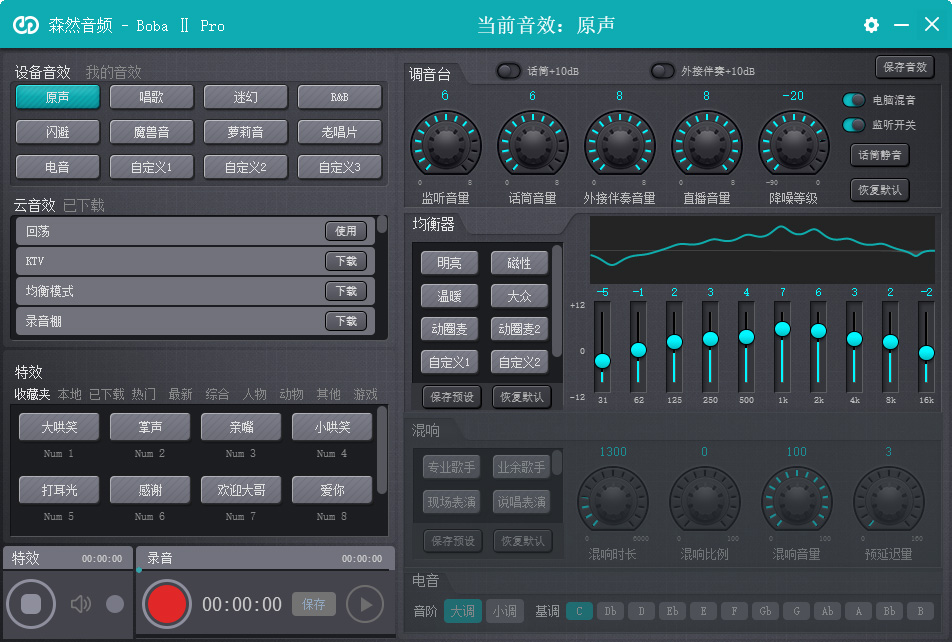Select the 小调 scale option

point(503,611)
